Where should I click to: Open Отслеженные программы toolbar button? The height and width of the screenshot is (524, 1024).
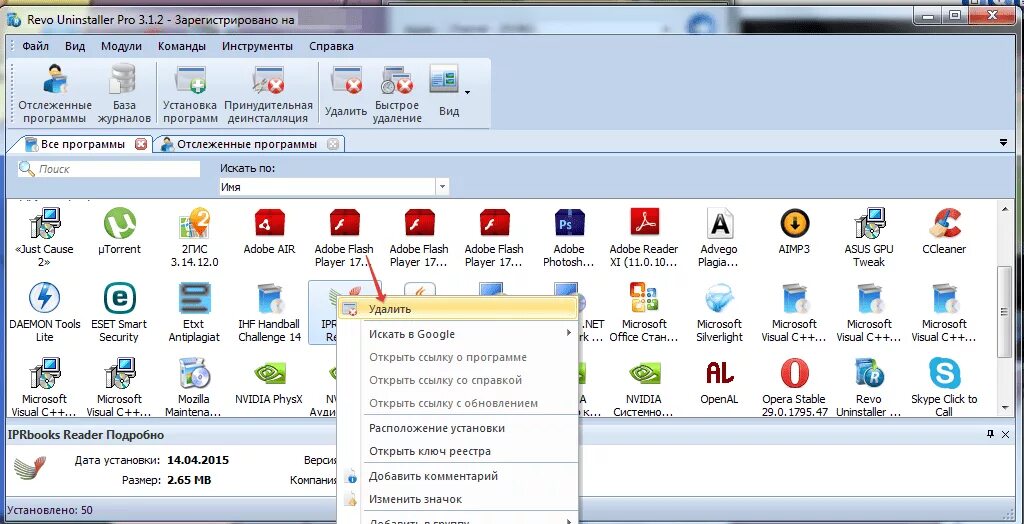coord(55,93)
